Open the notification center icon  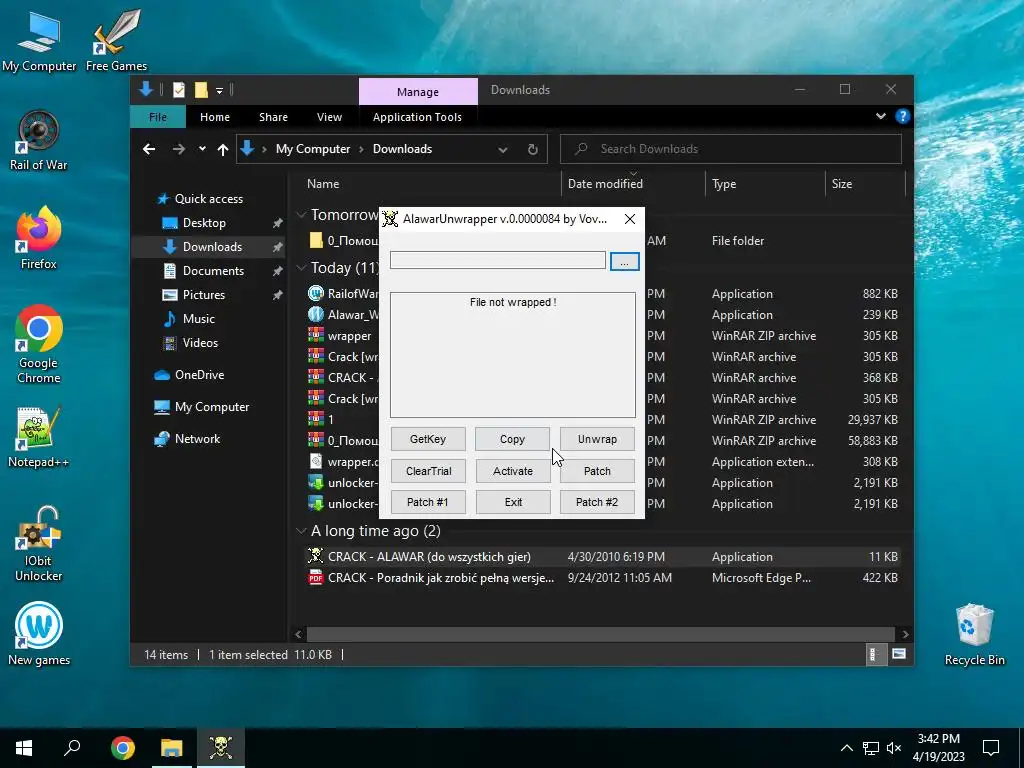[x=991, y=748]
